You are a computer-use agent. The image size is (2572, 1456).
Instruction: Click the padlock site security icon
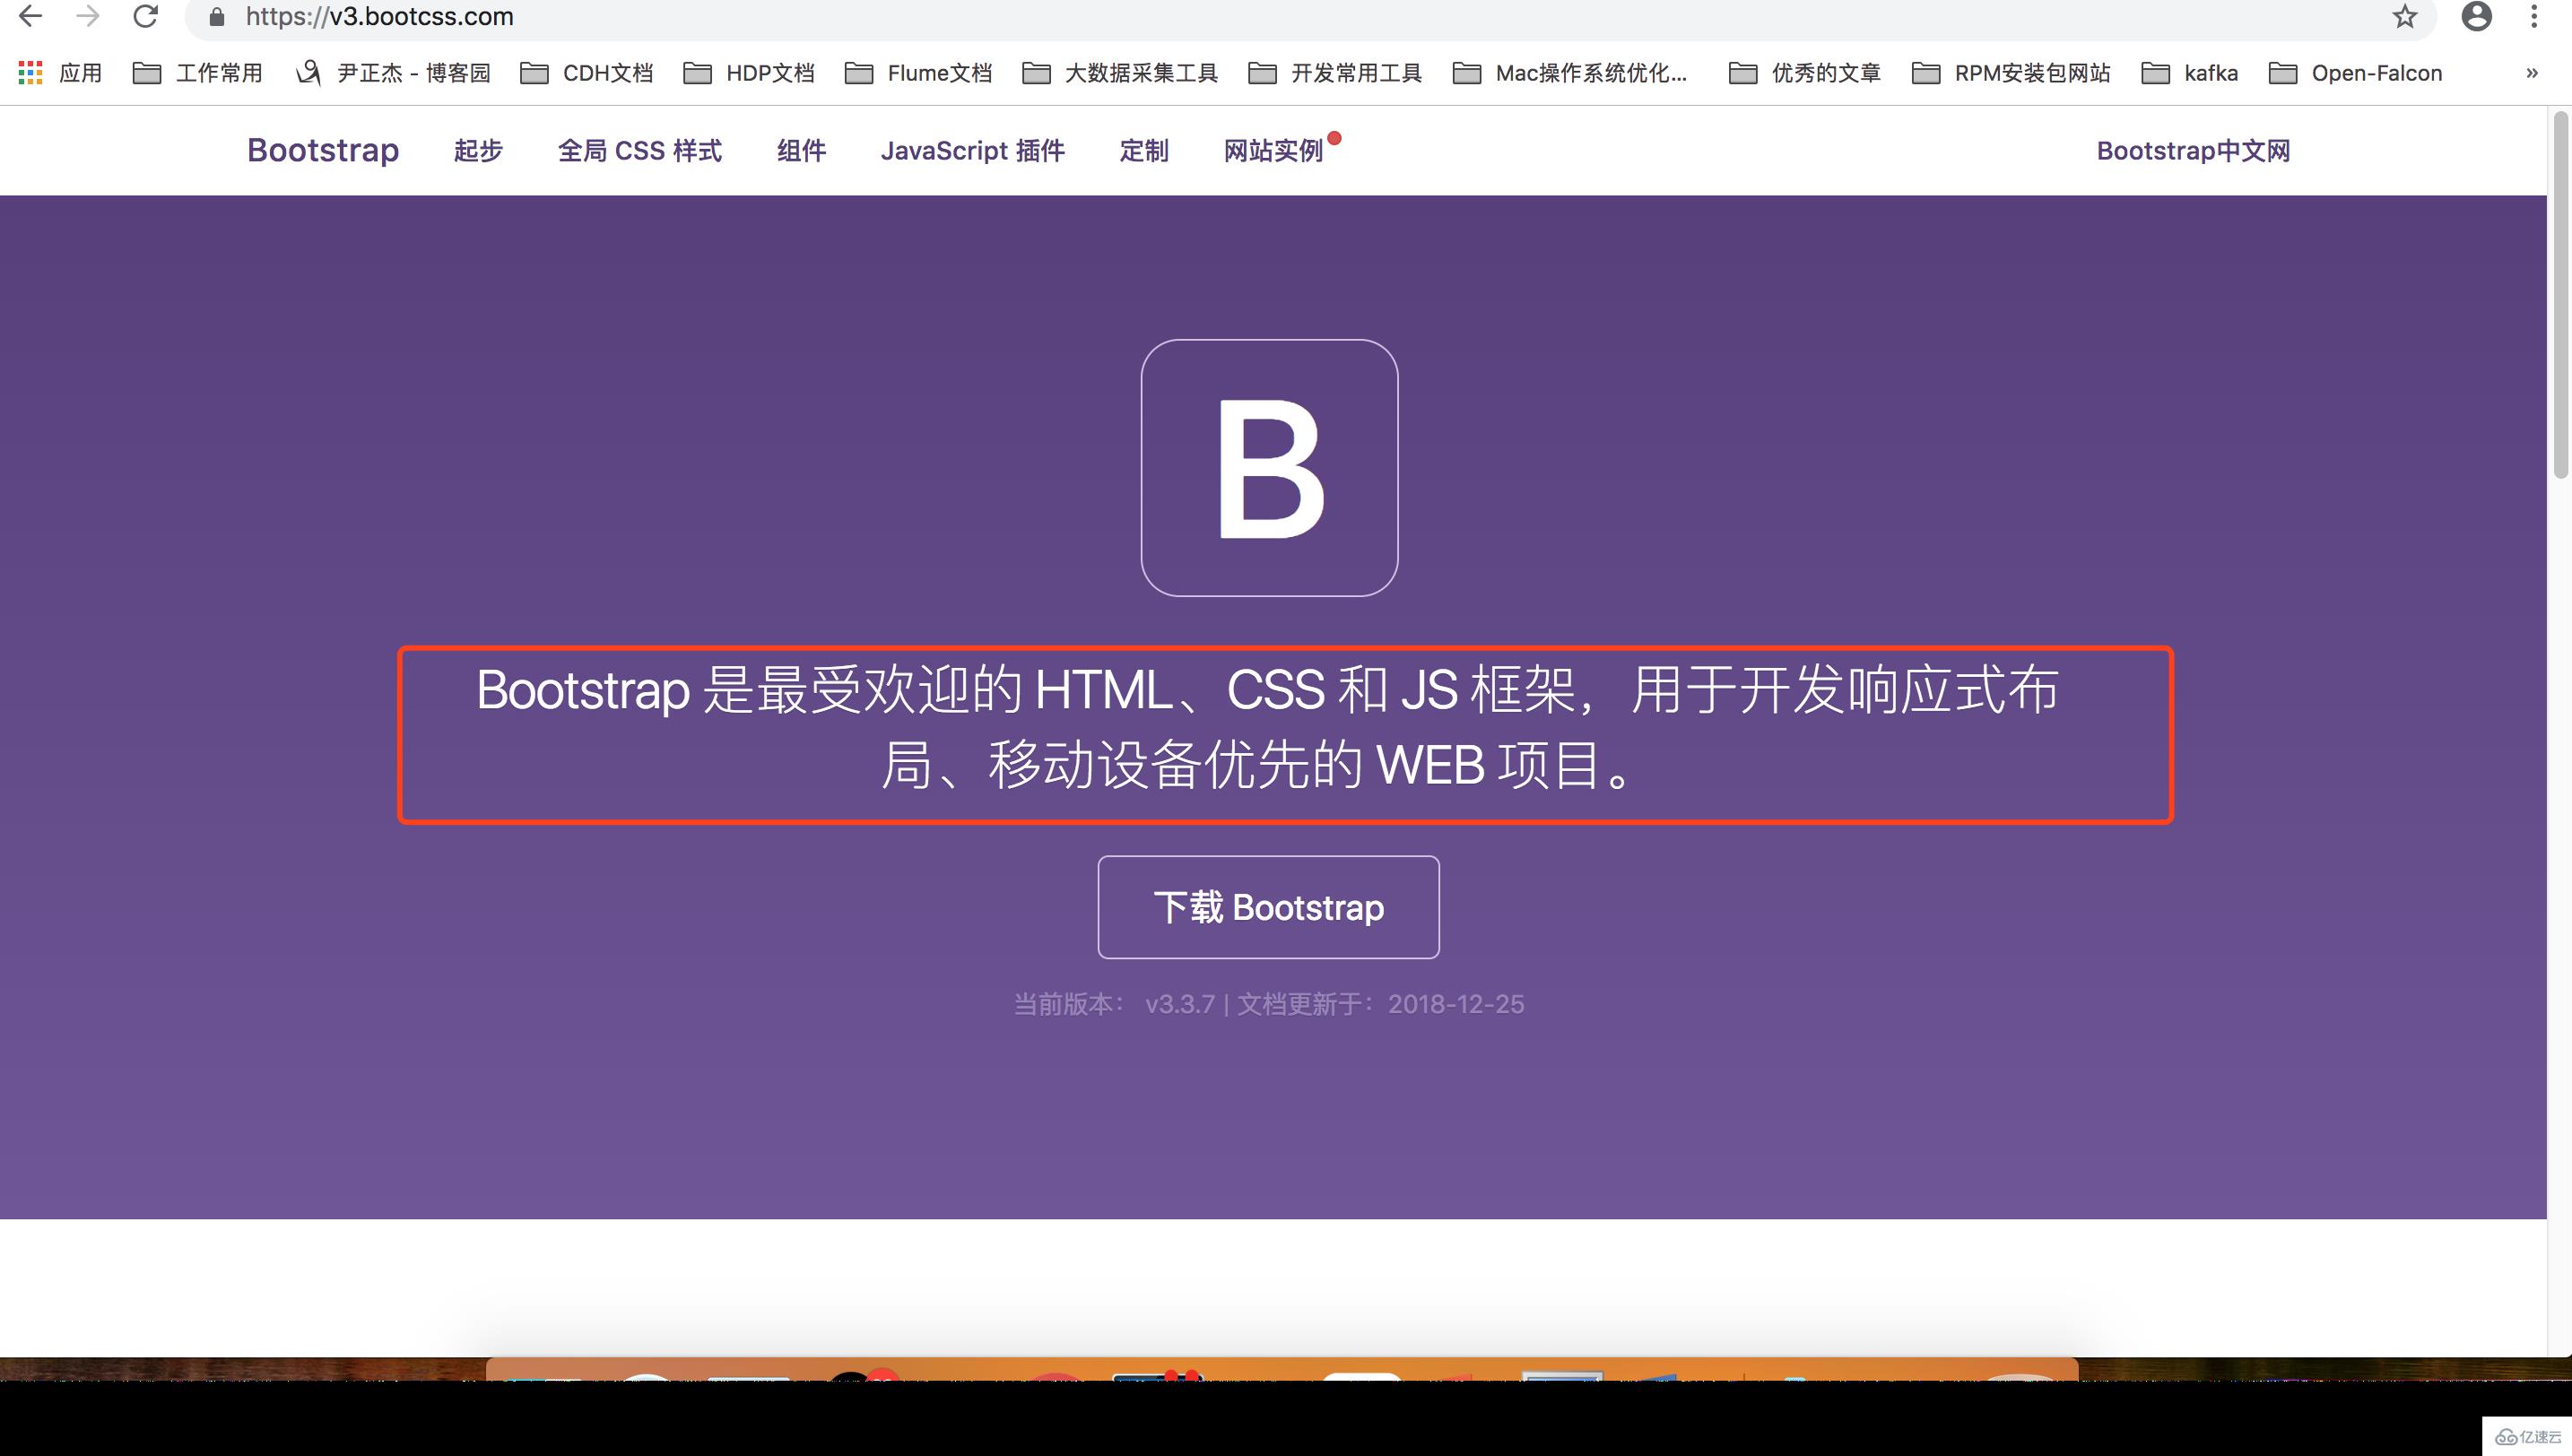click(x=216, y=17)
